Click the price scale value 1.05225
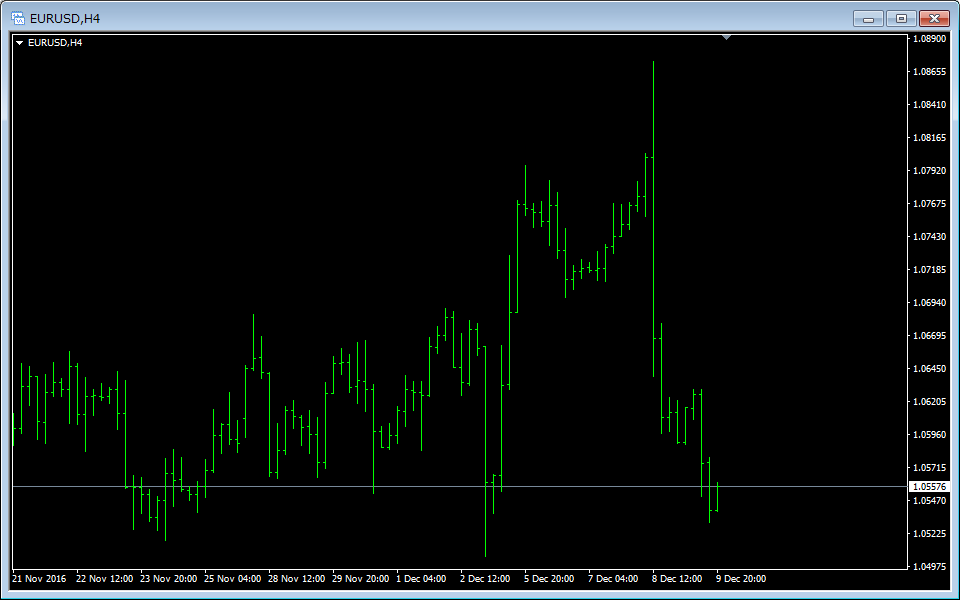The width and height of the screenshot is (960, 600). pyautogui.click(x=929, y=534)
